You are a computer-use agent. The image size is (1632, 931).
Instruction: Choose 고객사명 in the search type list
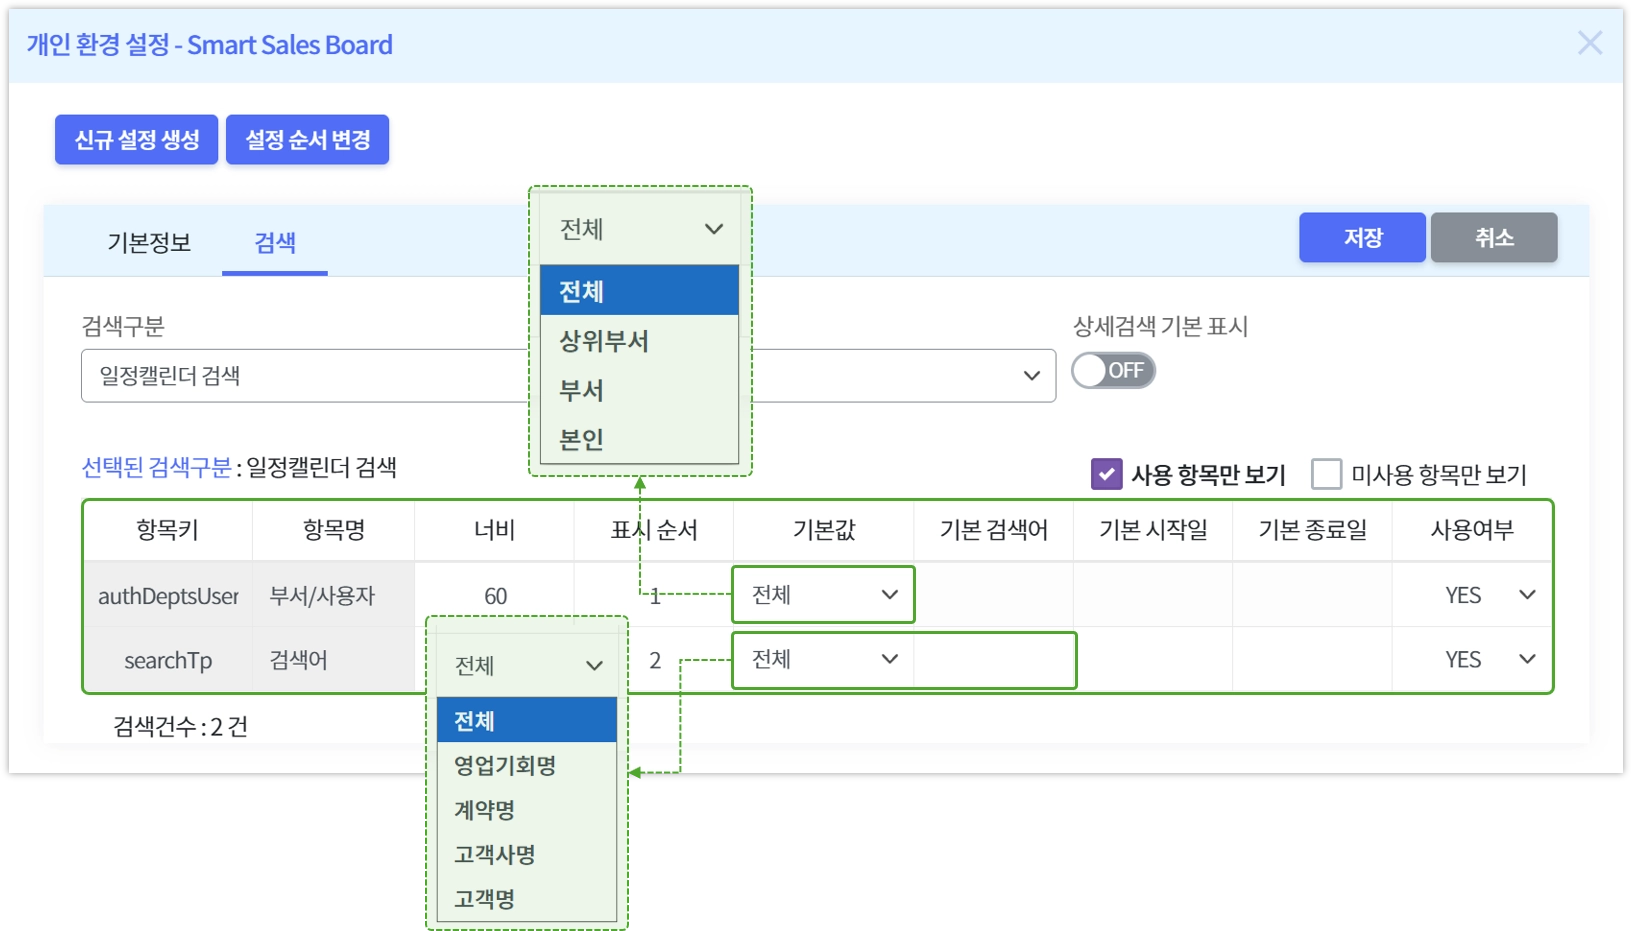(x=526, y=854)
